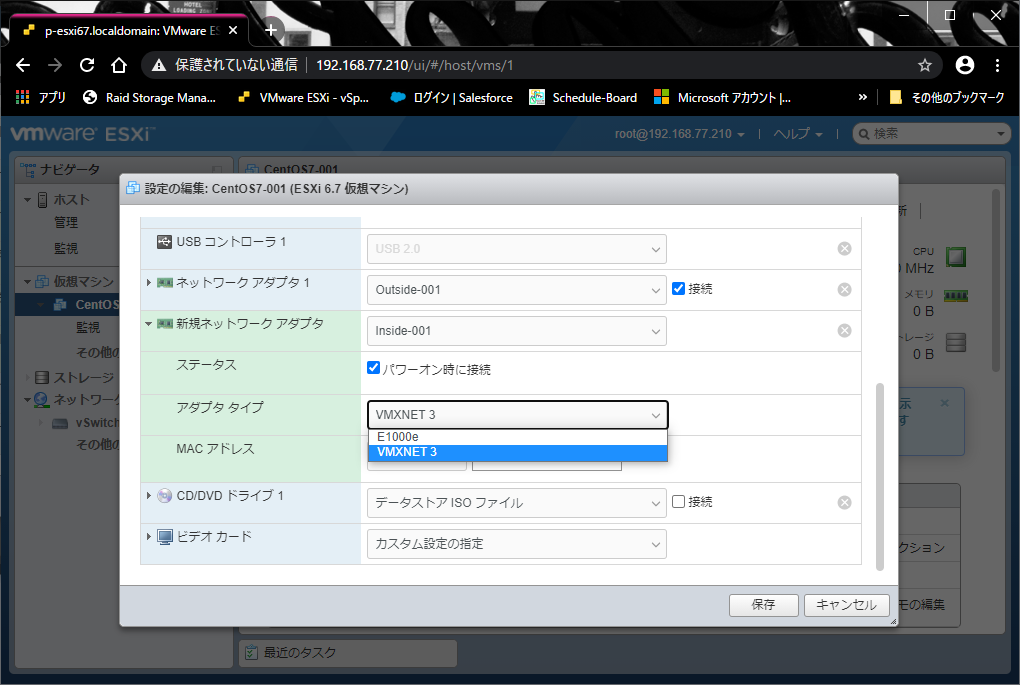Open a new browser tab
1020x685 pixels.
tap(271, 30)
